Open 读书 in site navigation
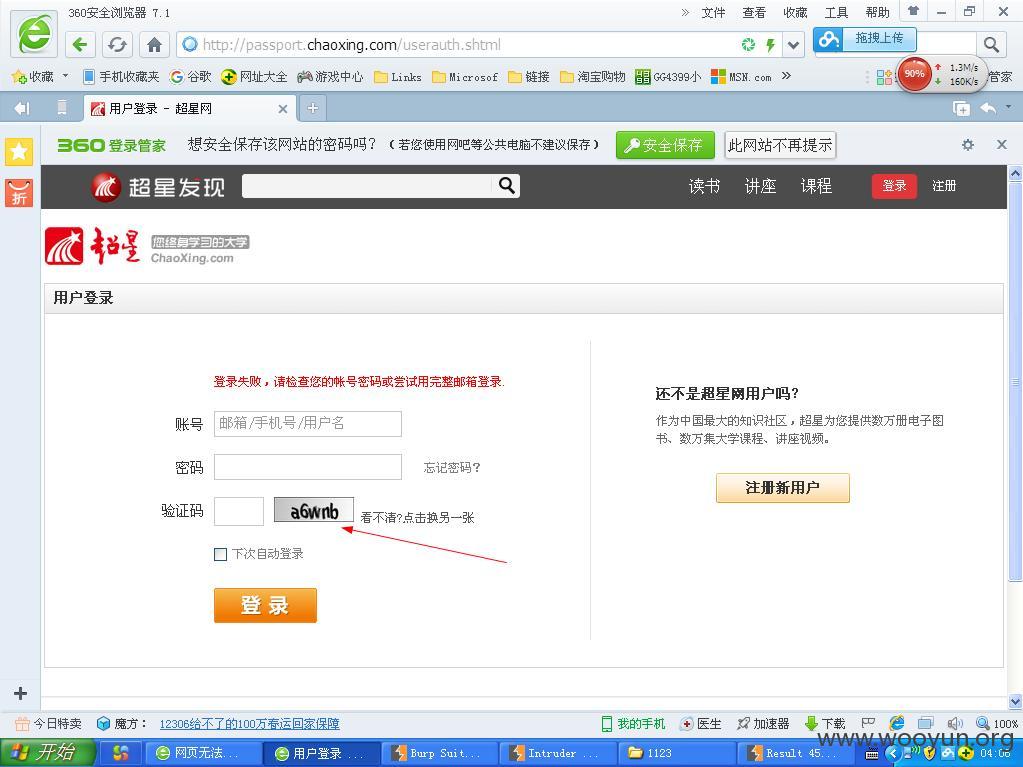 [x=705, y=186]
